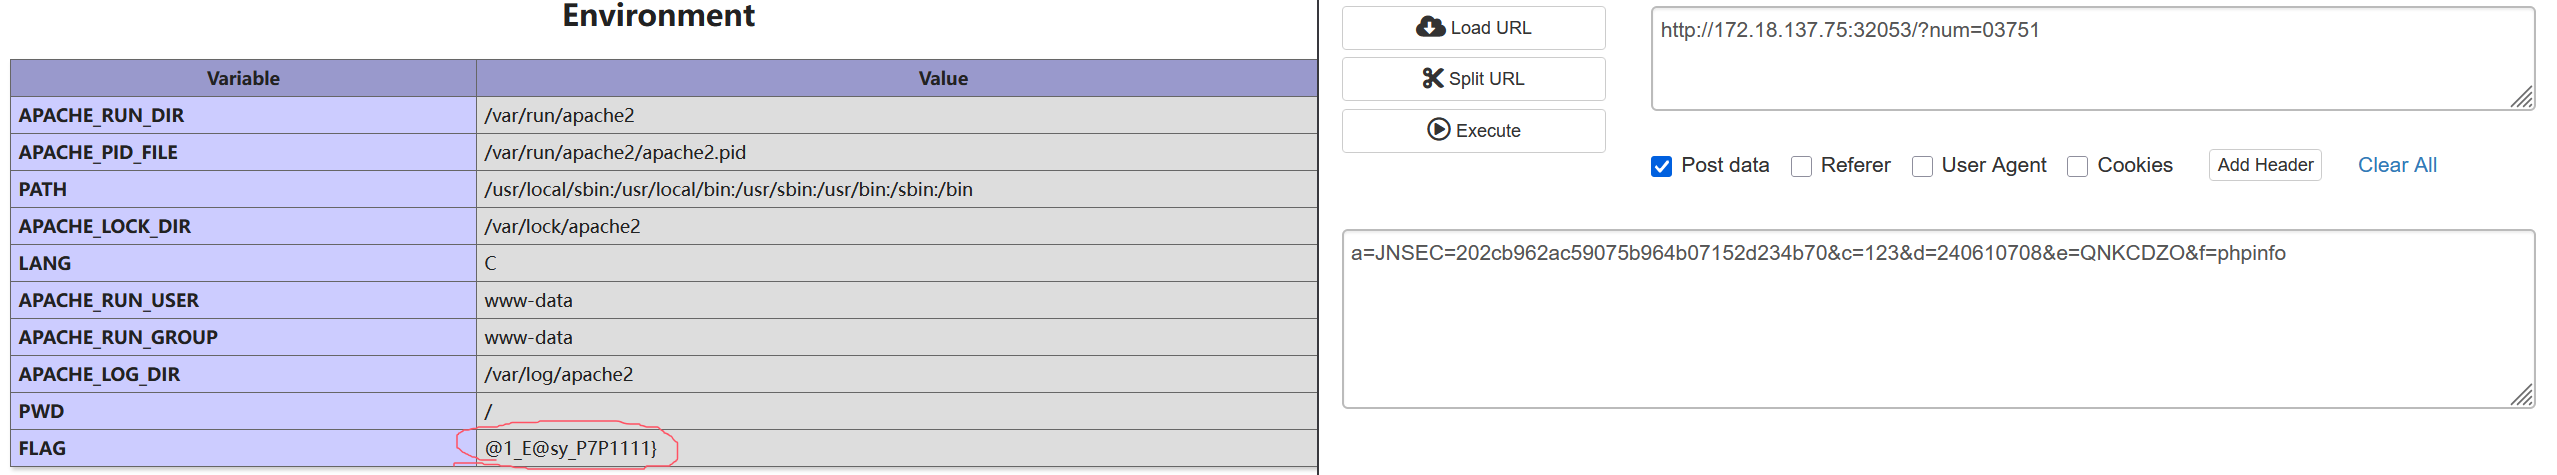Grab the URL field resize handle
This screenshot has height=475, width=2557.
(x=2522, y=97)
